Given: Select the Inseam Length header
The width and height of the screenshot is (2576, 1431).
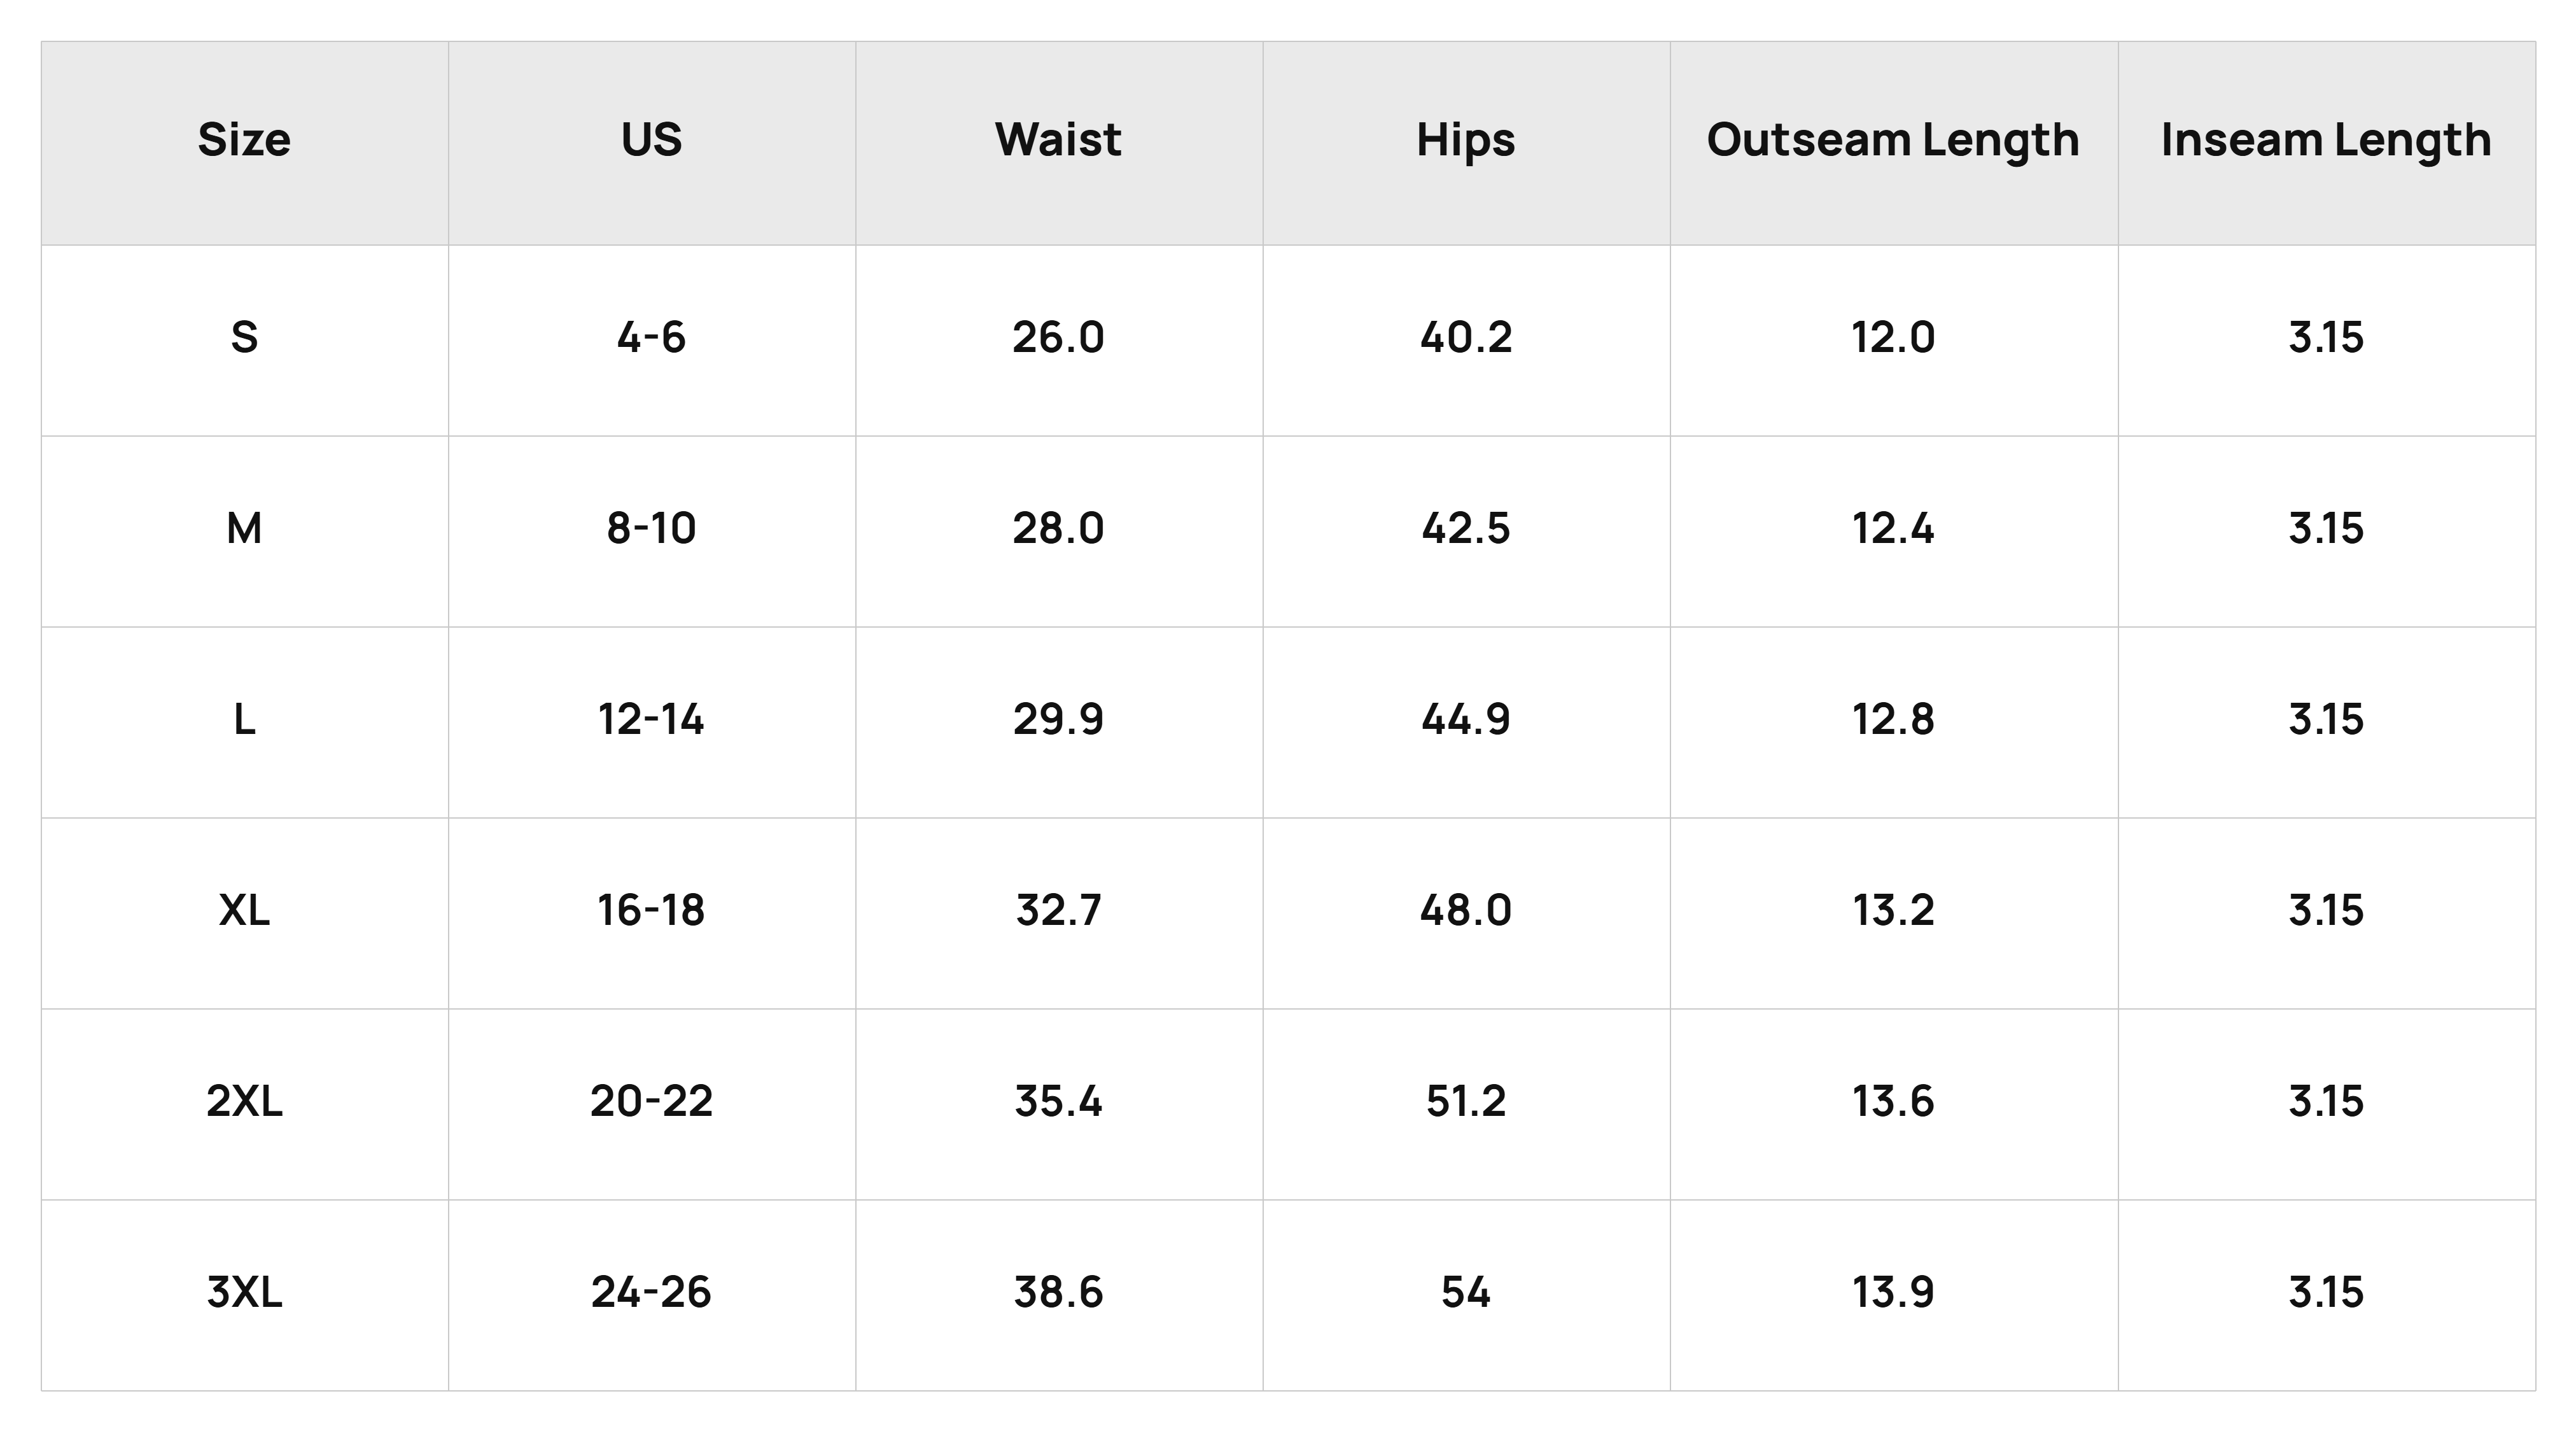Looking at the screenshot, I should pyautogui.click(x=2326, y=141).
